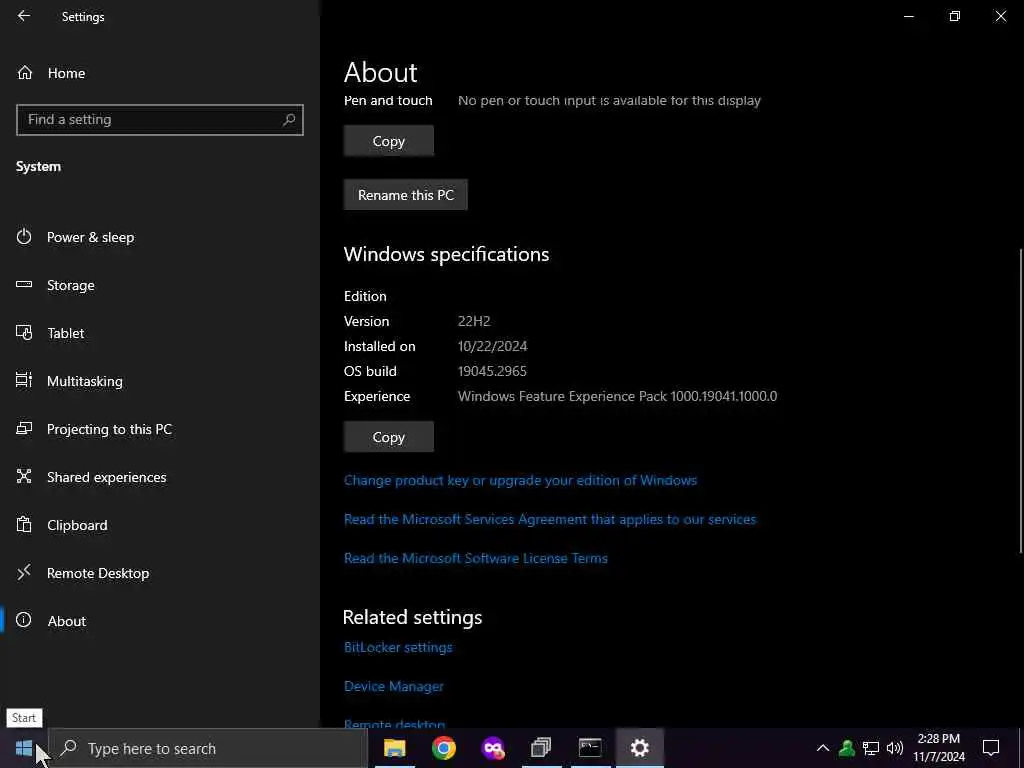
Task: Open Projecting to this PC
Action: tap(109, 429)
